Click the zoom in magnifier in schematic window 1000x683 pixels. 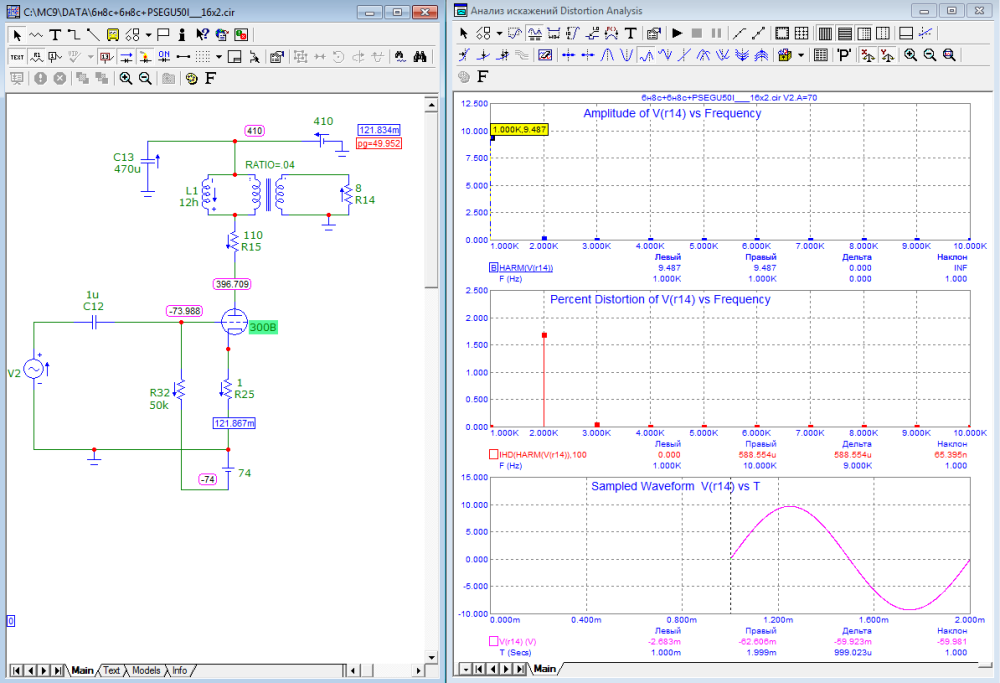126,78
